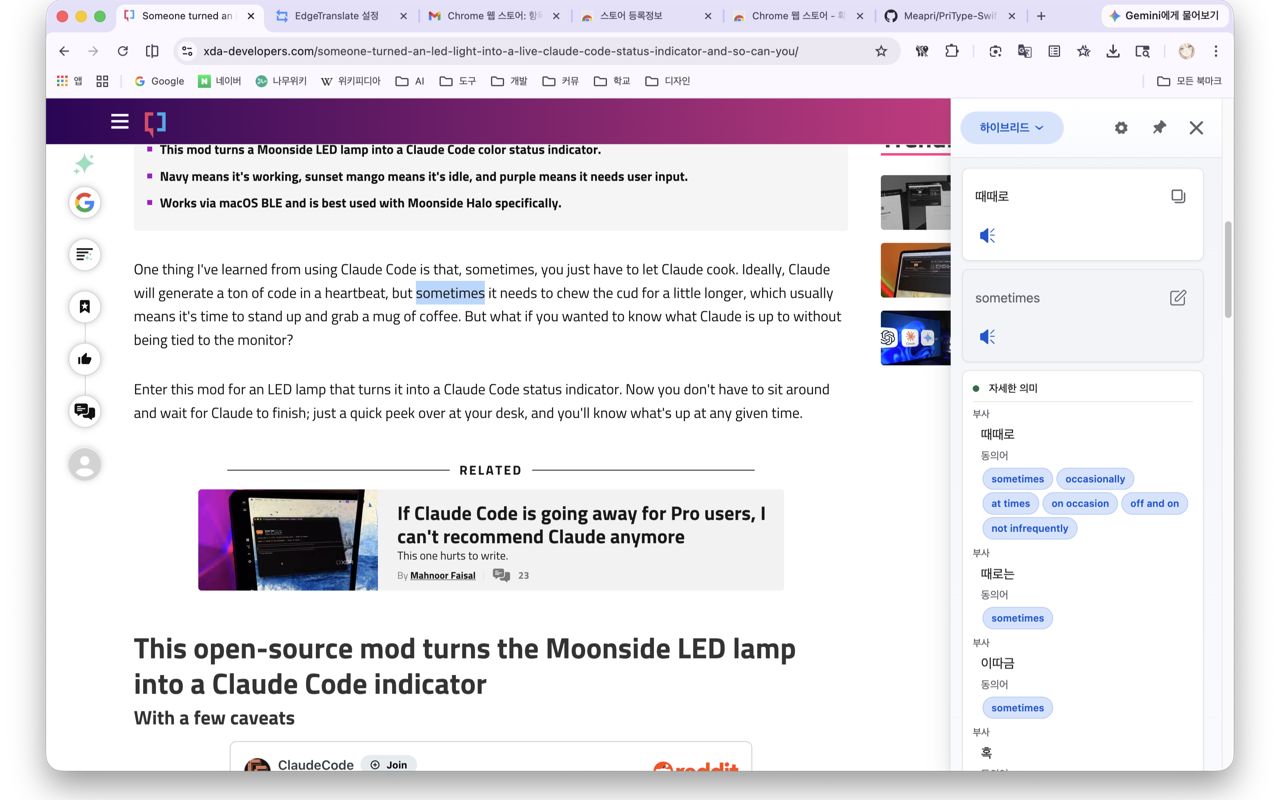This screenshot has width=1280, height=800.
Task: Open the sidebar user profile icon
Action: tap(85, 463)
